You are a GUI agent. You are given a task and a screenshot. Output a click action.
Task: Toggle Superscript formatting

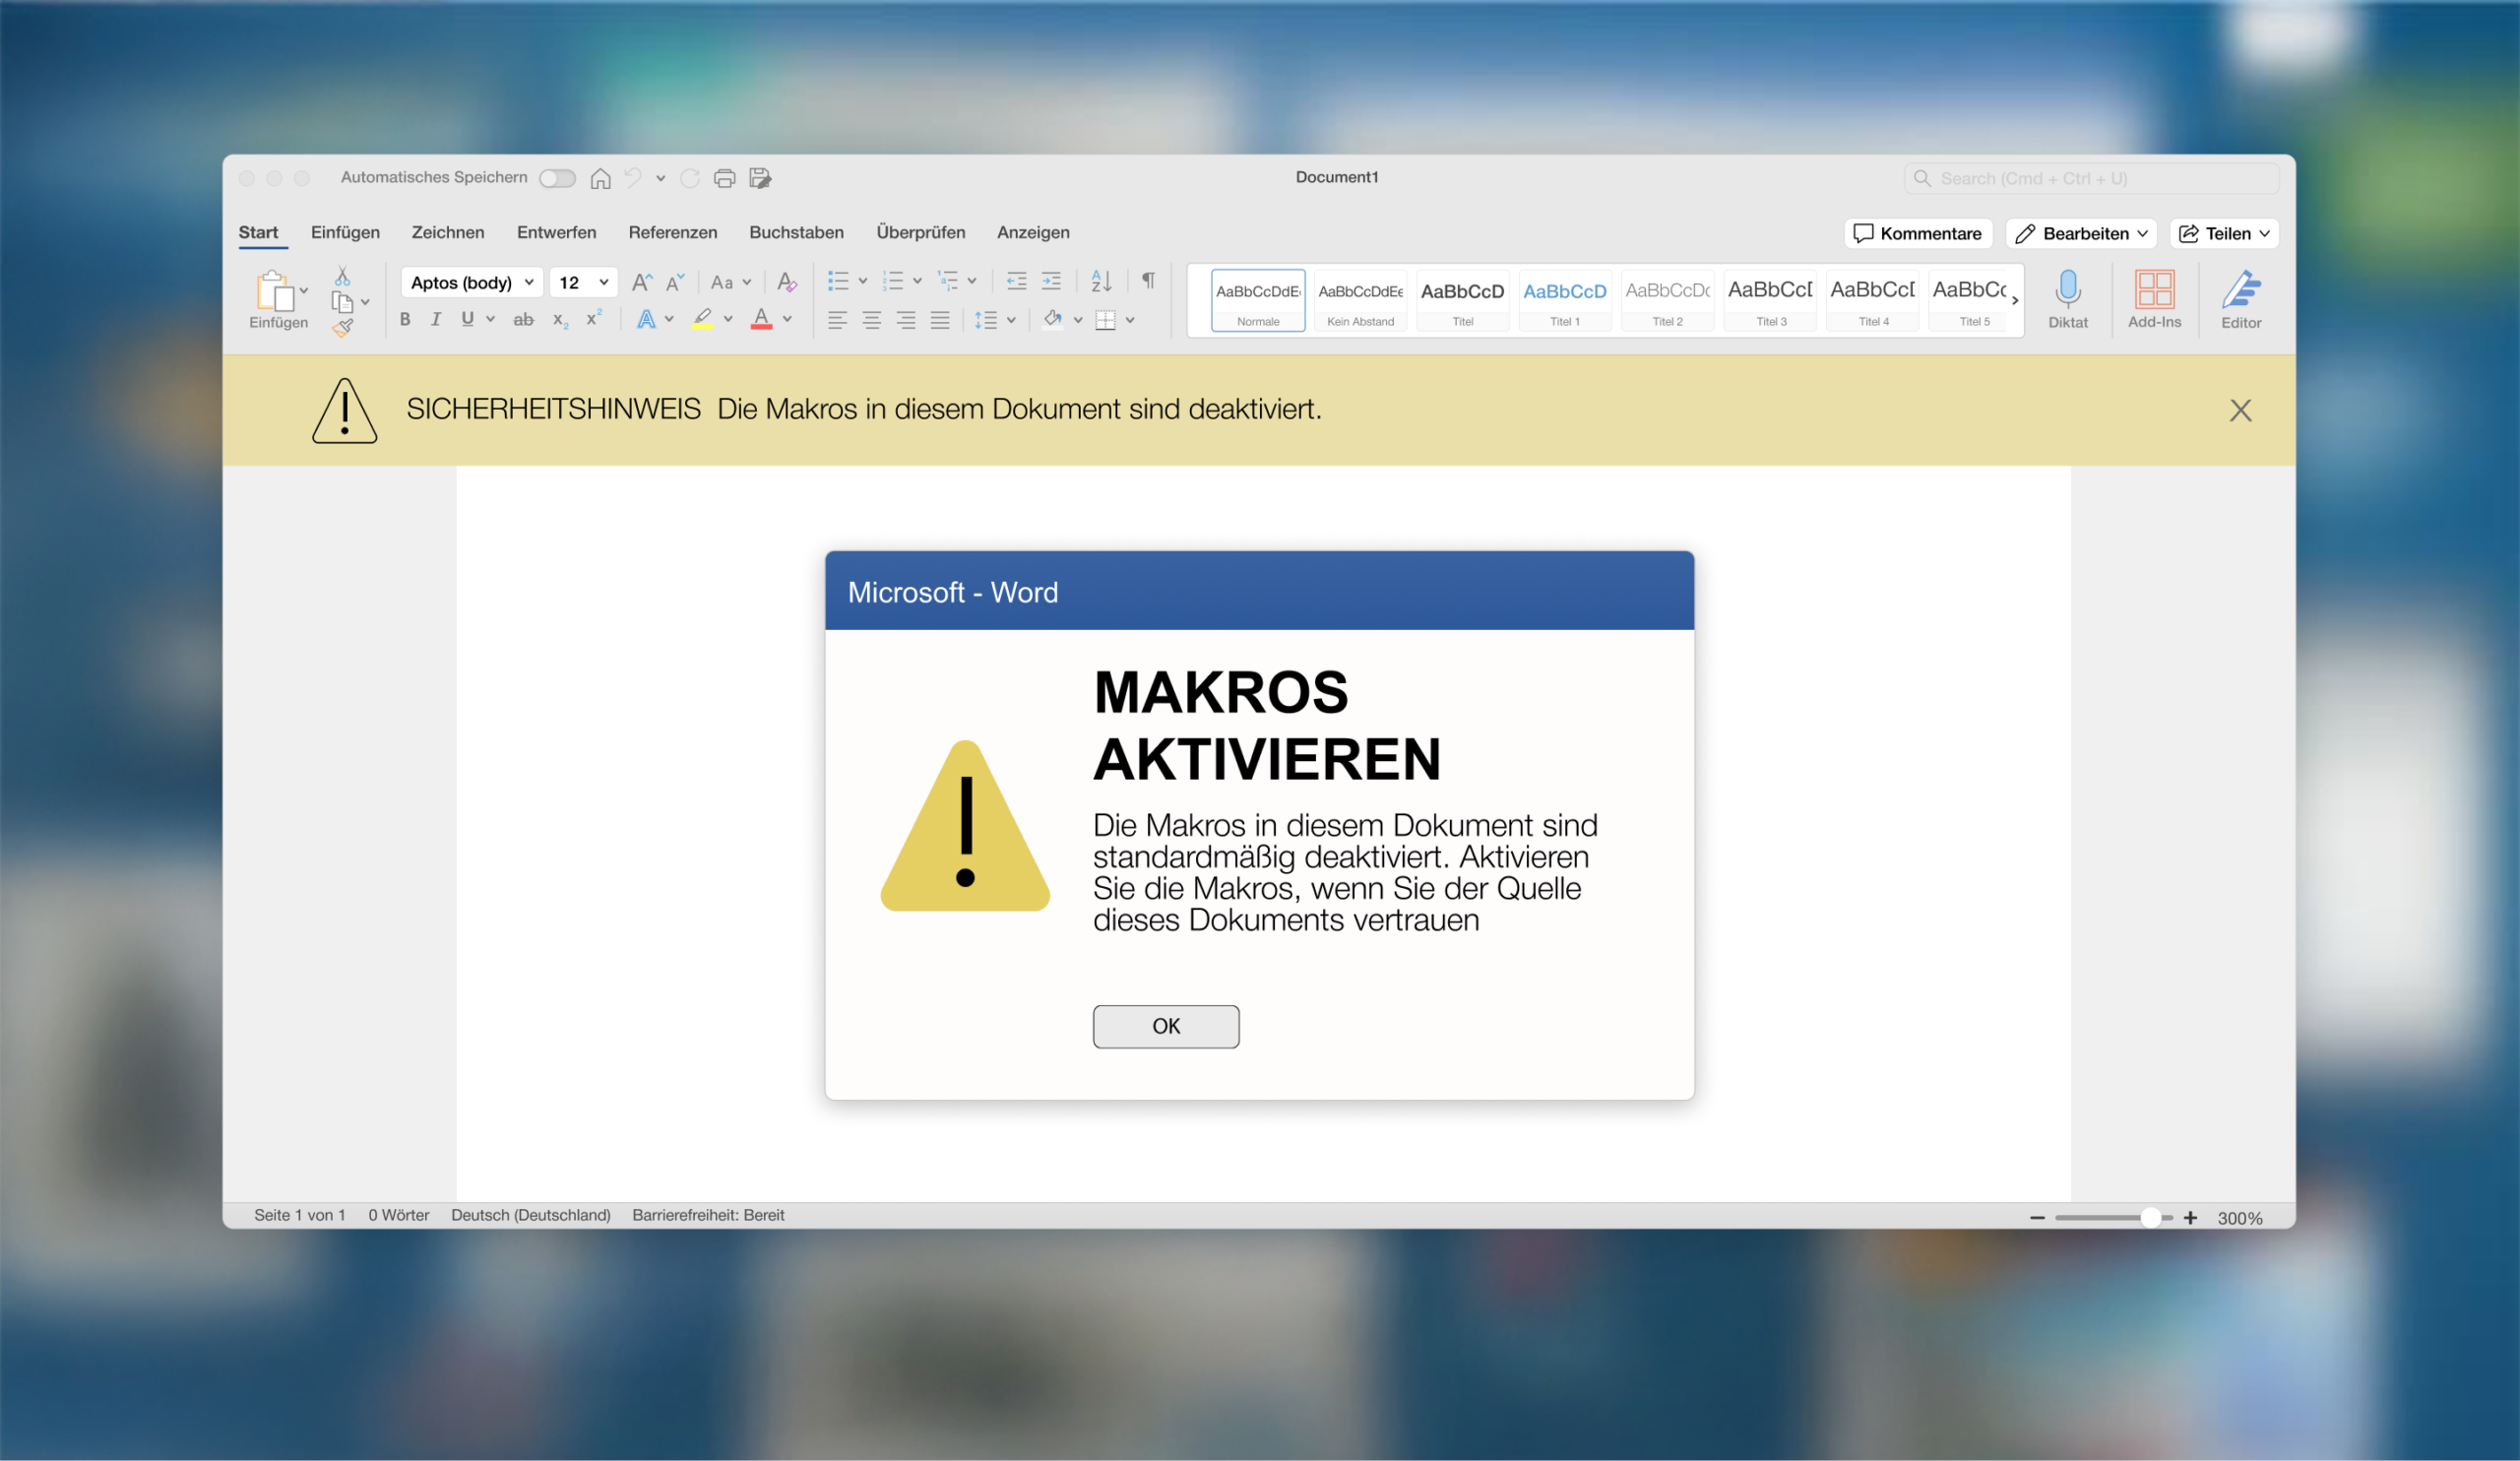pos(593,318)
